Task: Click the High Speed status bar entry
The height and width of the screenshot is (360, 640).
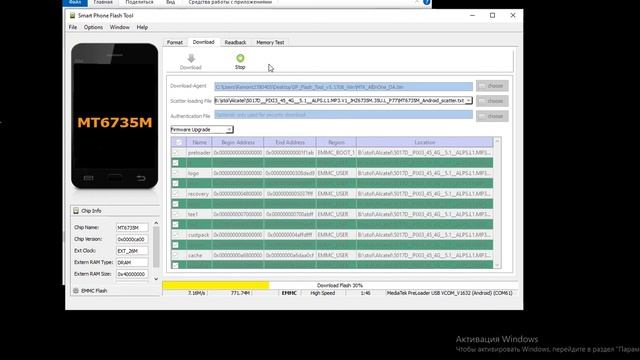Action: click(x=322, y=293)
